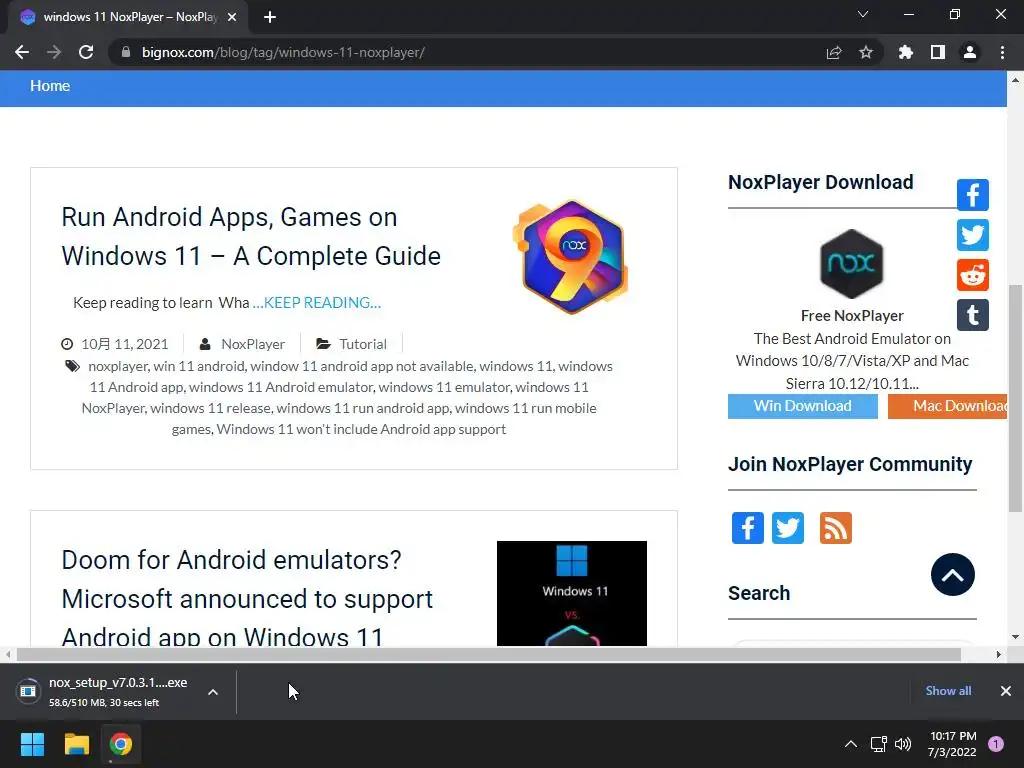Share this page icon in address bar
This screenshot has width=1024, height=768.
tap(834, 52)
